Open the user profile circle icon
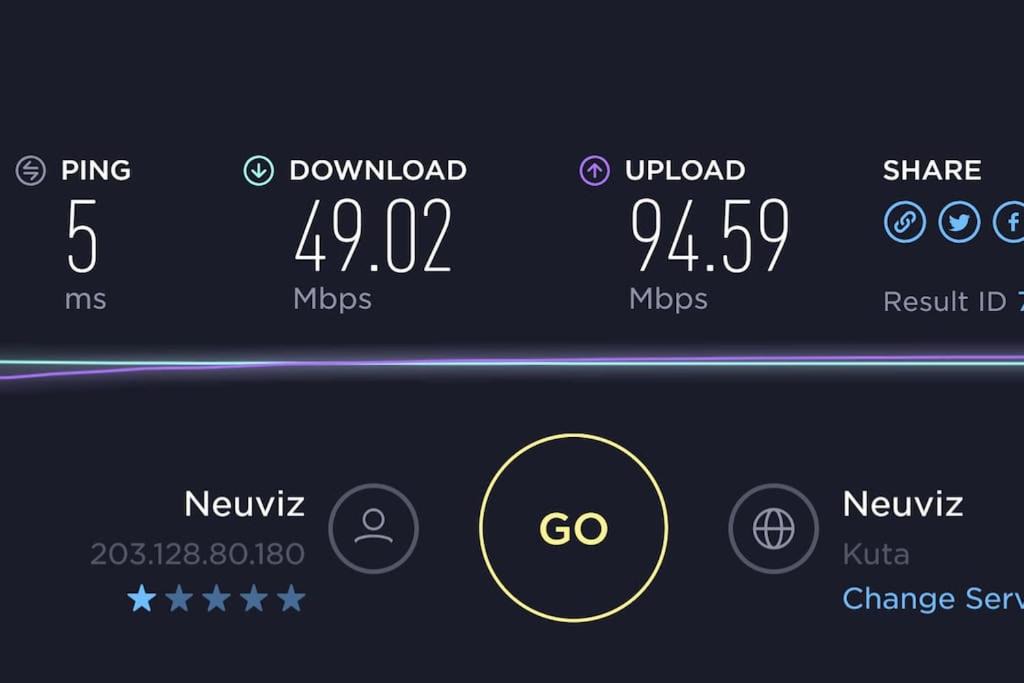The image size is (1024, 683). coord(374,528)
